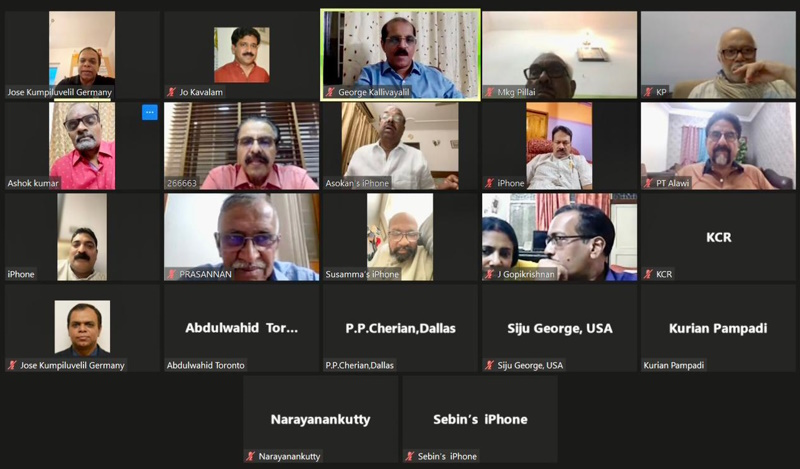
Task: Select the Kurian Pampadi participant tile
Action: [x=718, y=328]
